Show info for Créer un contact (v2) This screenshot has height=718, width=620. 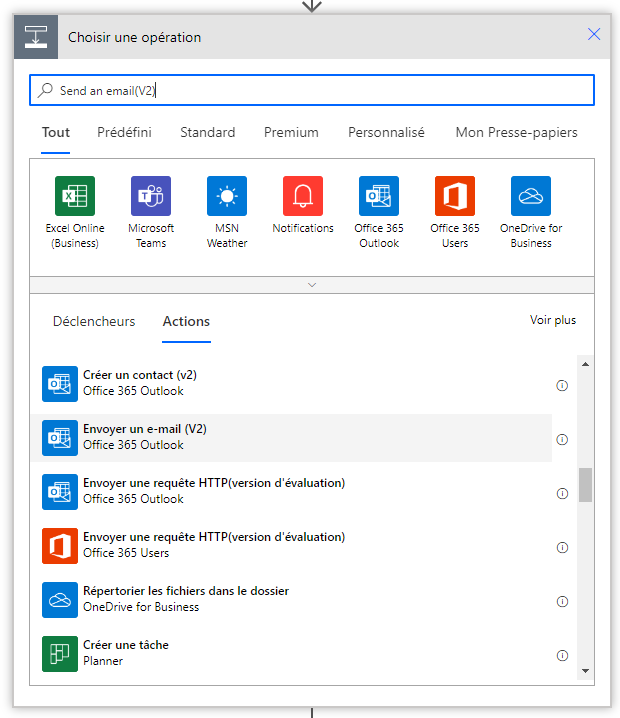[562, 386]
